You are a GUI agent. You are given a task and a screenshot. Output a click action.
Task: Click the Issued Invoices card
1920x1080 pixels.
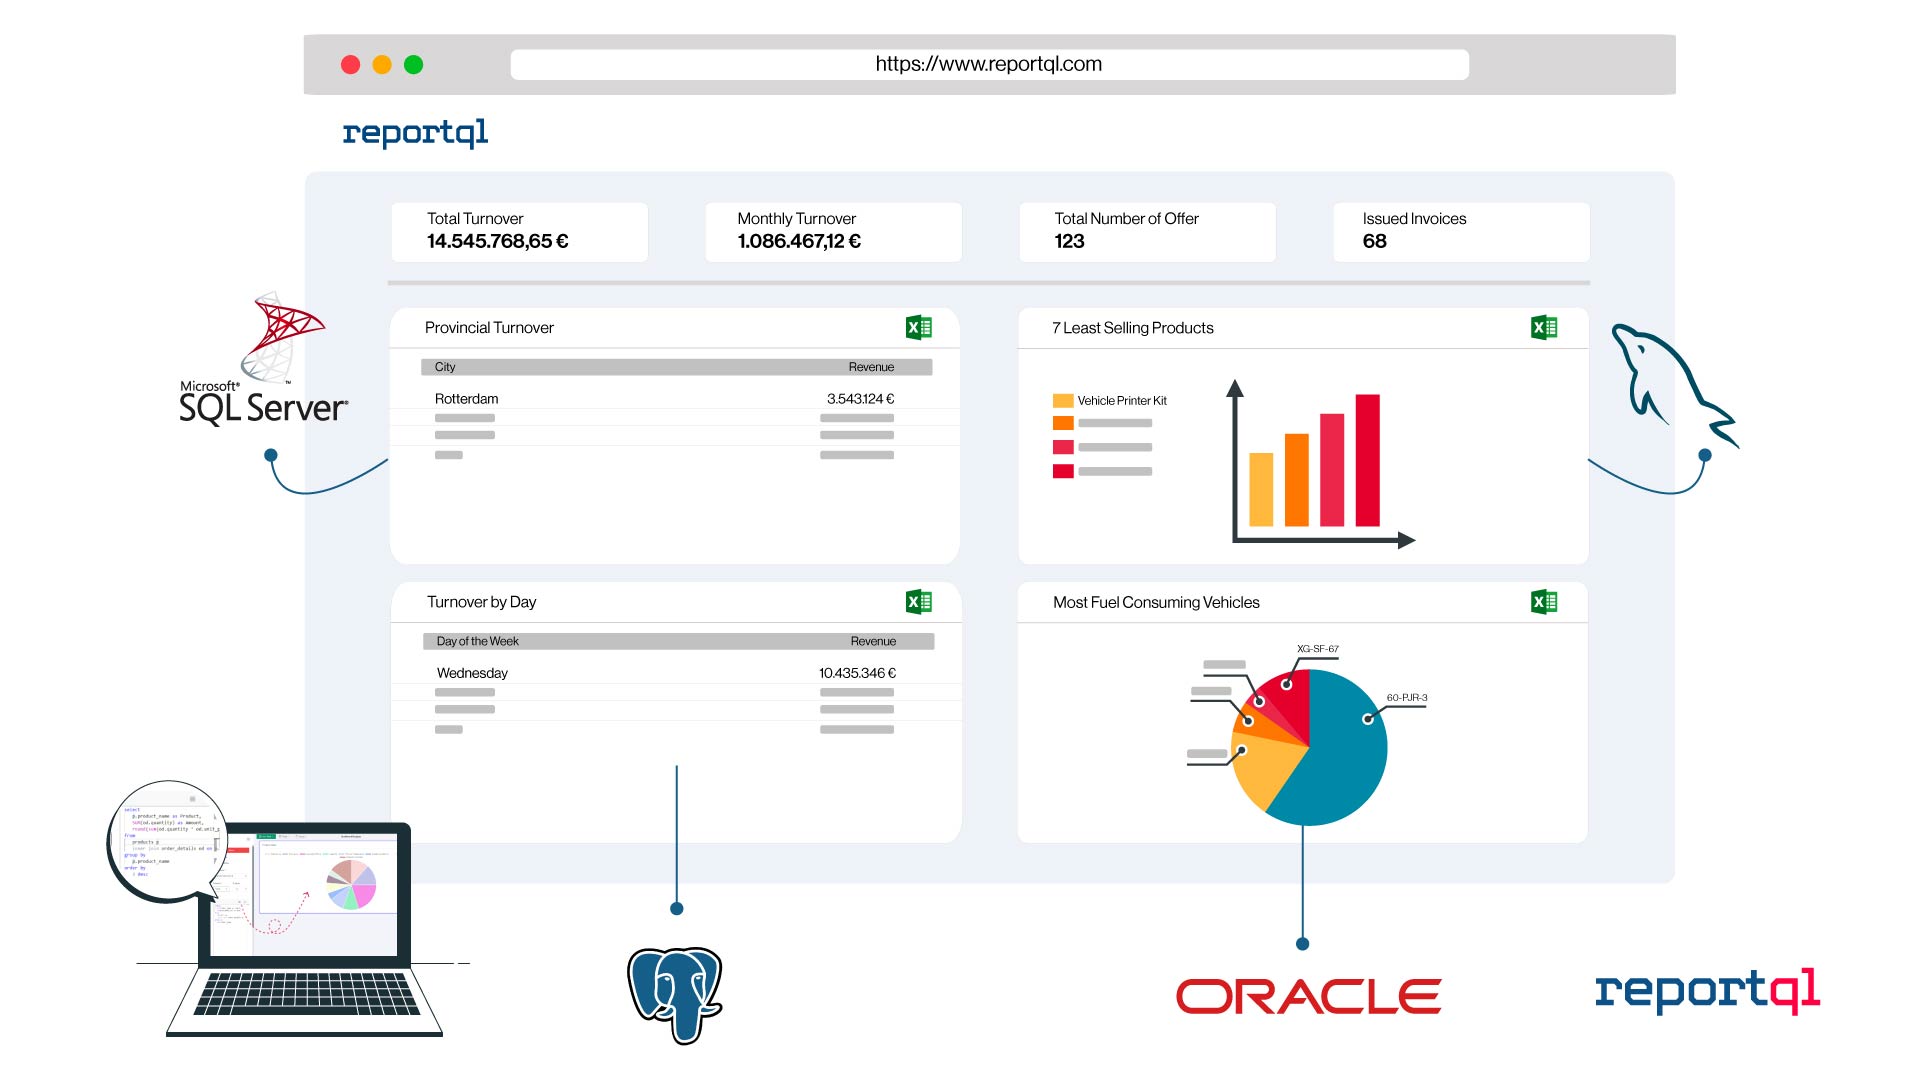tap(1460, 231)
